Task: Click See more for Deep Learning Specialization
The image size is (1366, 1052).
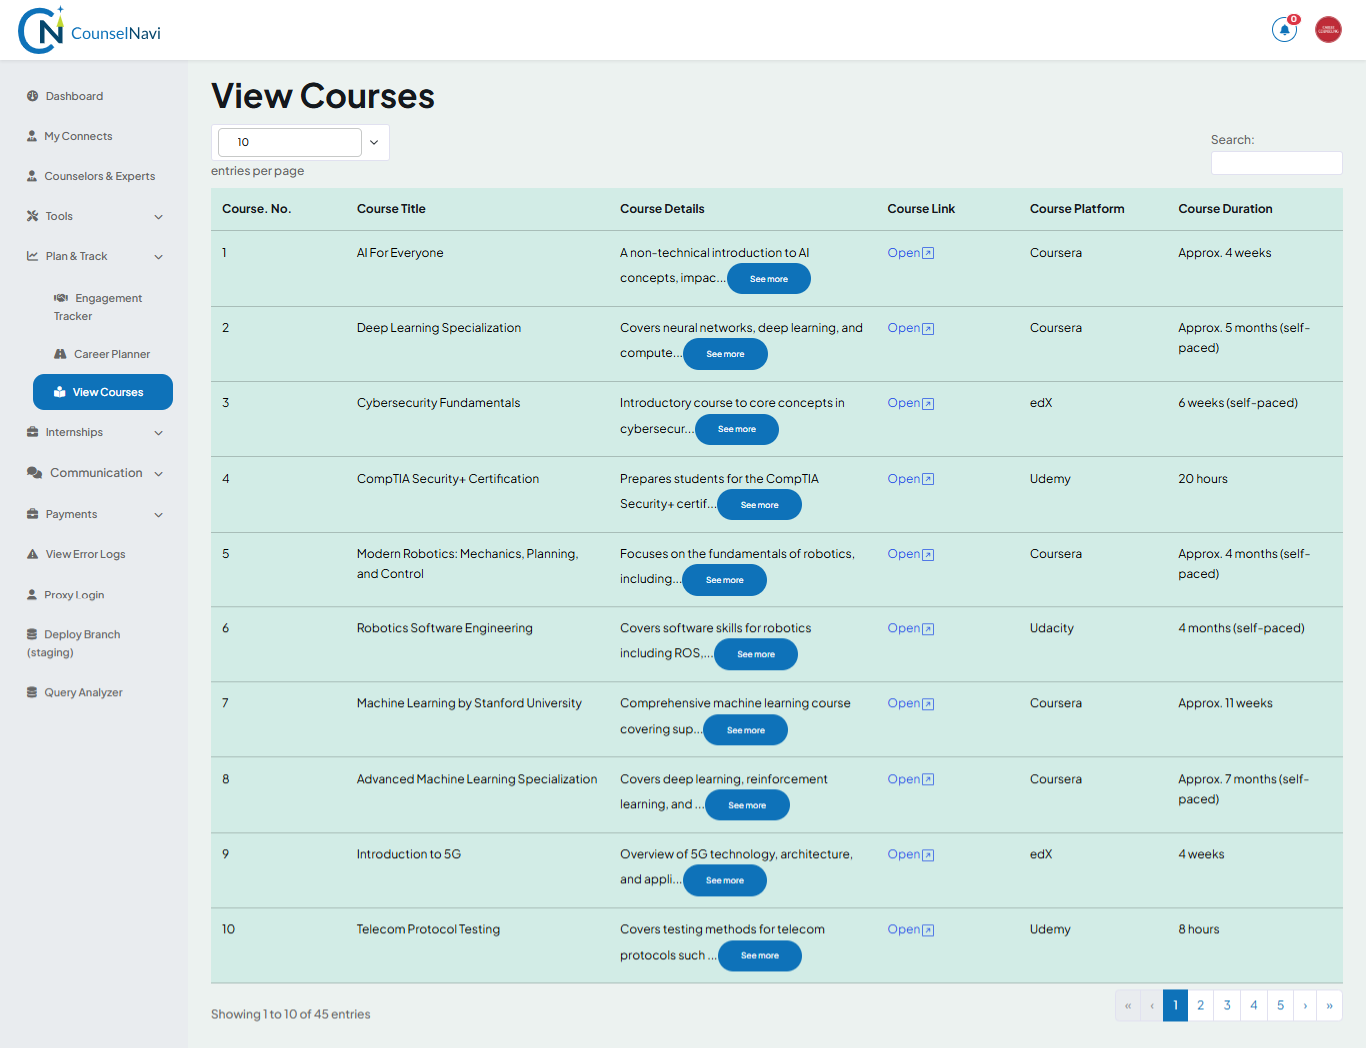Action: (725, 353)
